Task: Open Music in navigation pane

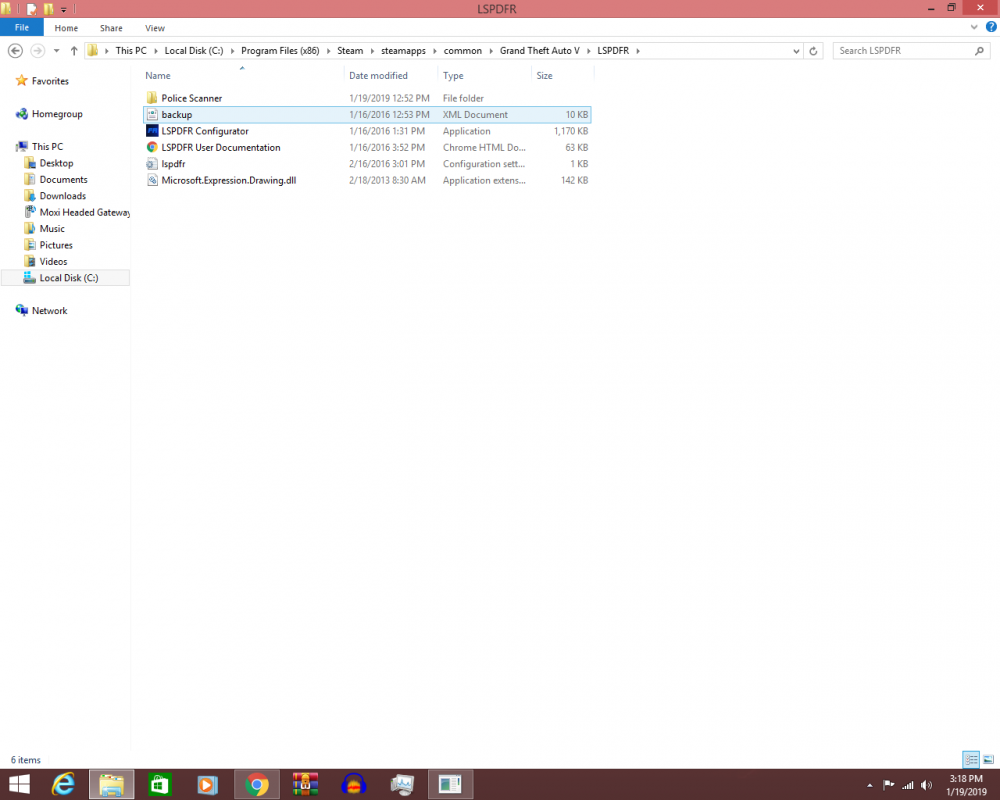Action: click(52, 229)
